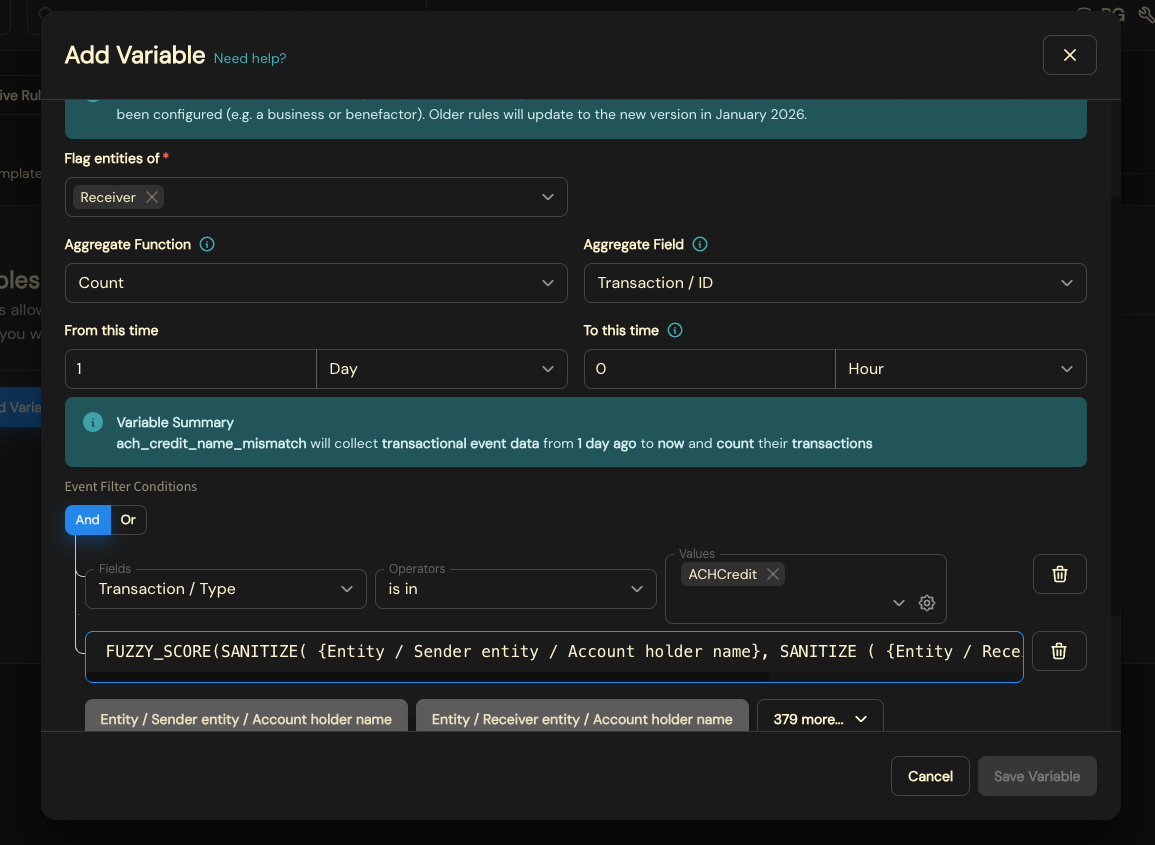Click the dialog's vertical scrollbar

pos(1115,405)
